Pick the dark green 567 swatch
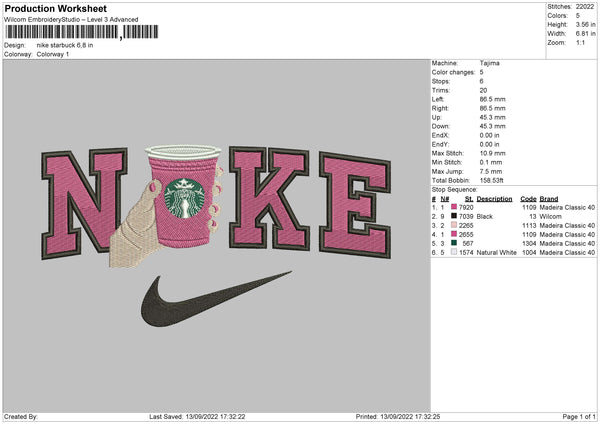The width and height of the screenshot is (600, 424). point(456,243)
